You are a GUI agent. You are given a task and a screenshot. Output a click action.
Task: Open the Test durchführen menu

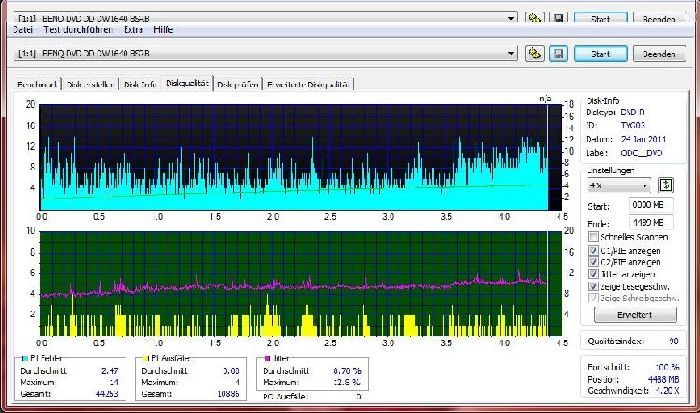click(78, 29)
